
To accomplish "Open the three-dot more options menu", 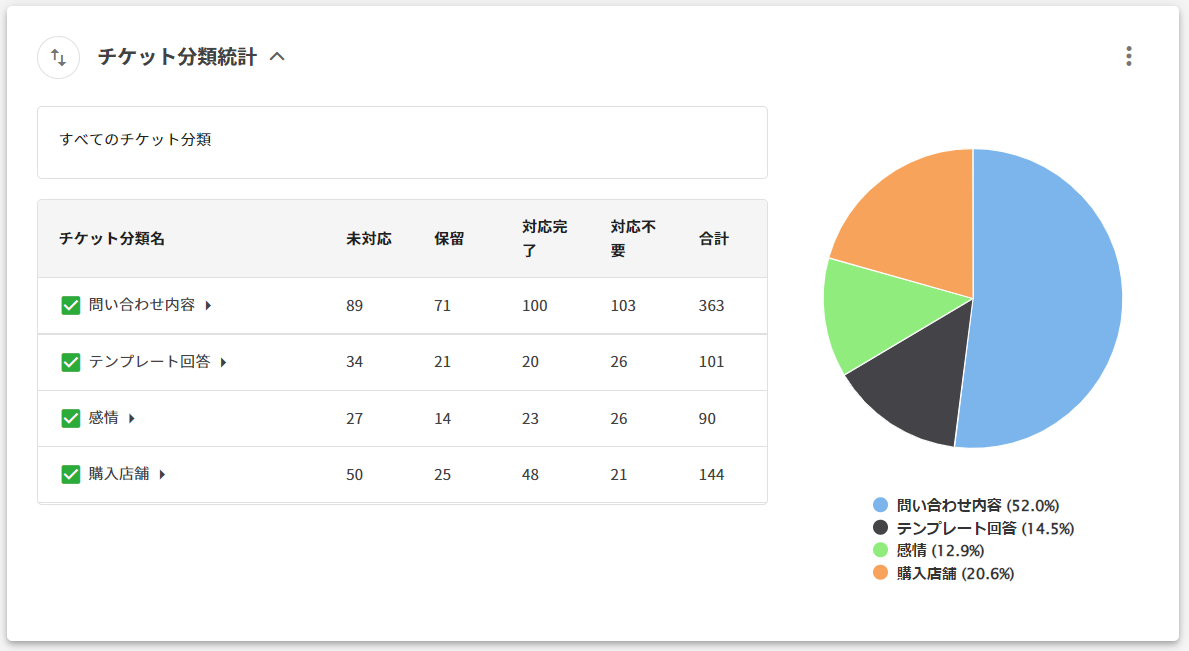I will 1129,56.
